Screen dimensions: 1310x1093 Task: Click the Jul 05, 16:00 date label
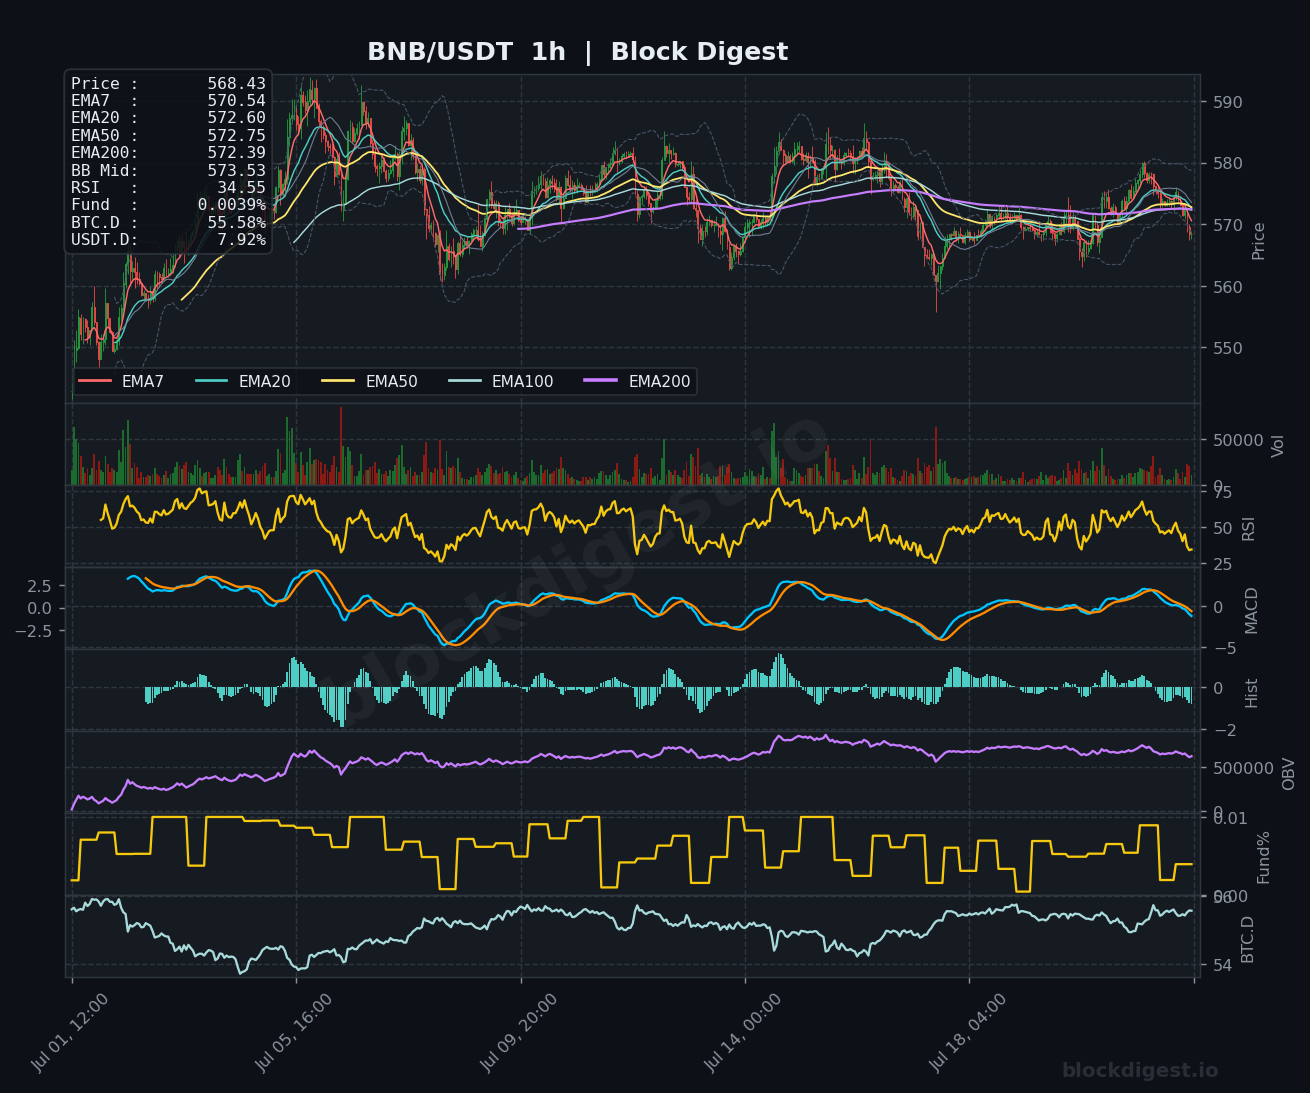pos(294,1033)
